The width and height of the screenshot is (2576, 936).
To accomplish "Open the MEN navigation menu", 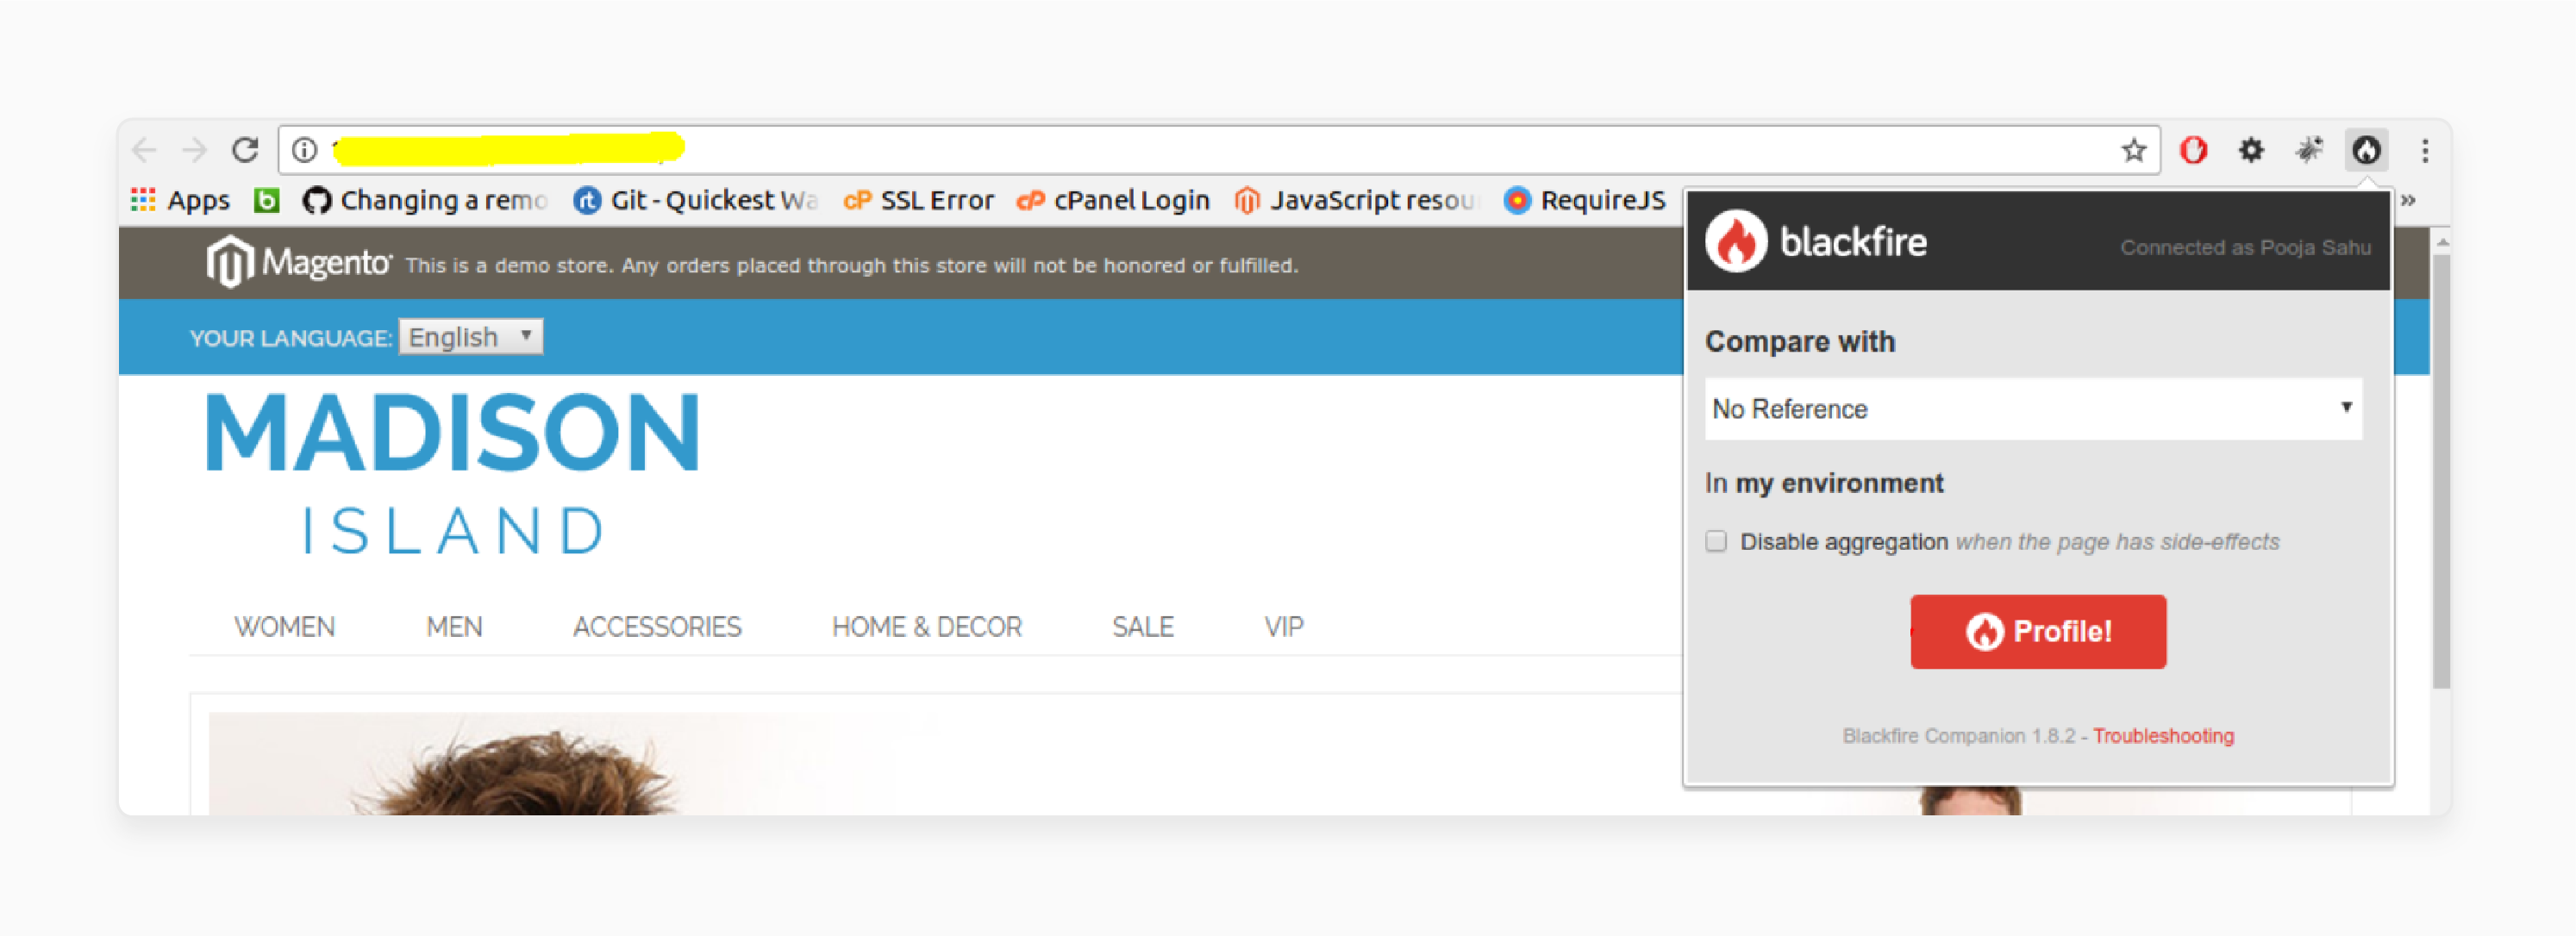I will pyautogui.click(x=454, y=627).
